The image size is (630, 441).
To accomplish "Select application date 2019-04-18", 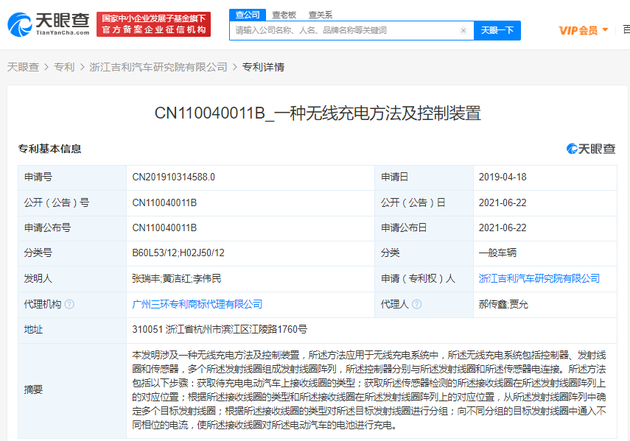I will [502, 177].
